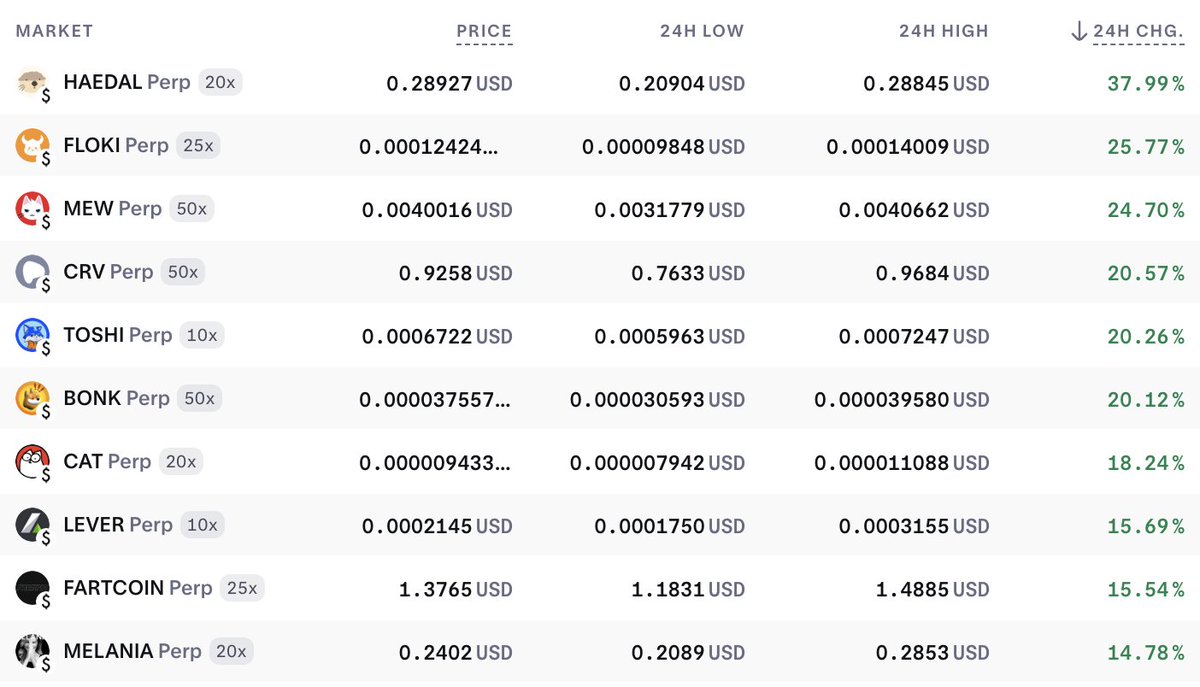
Task: Click the HAEDAL 24H high 0.28845 USD
Action: (926, 84)
